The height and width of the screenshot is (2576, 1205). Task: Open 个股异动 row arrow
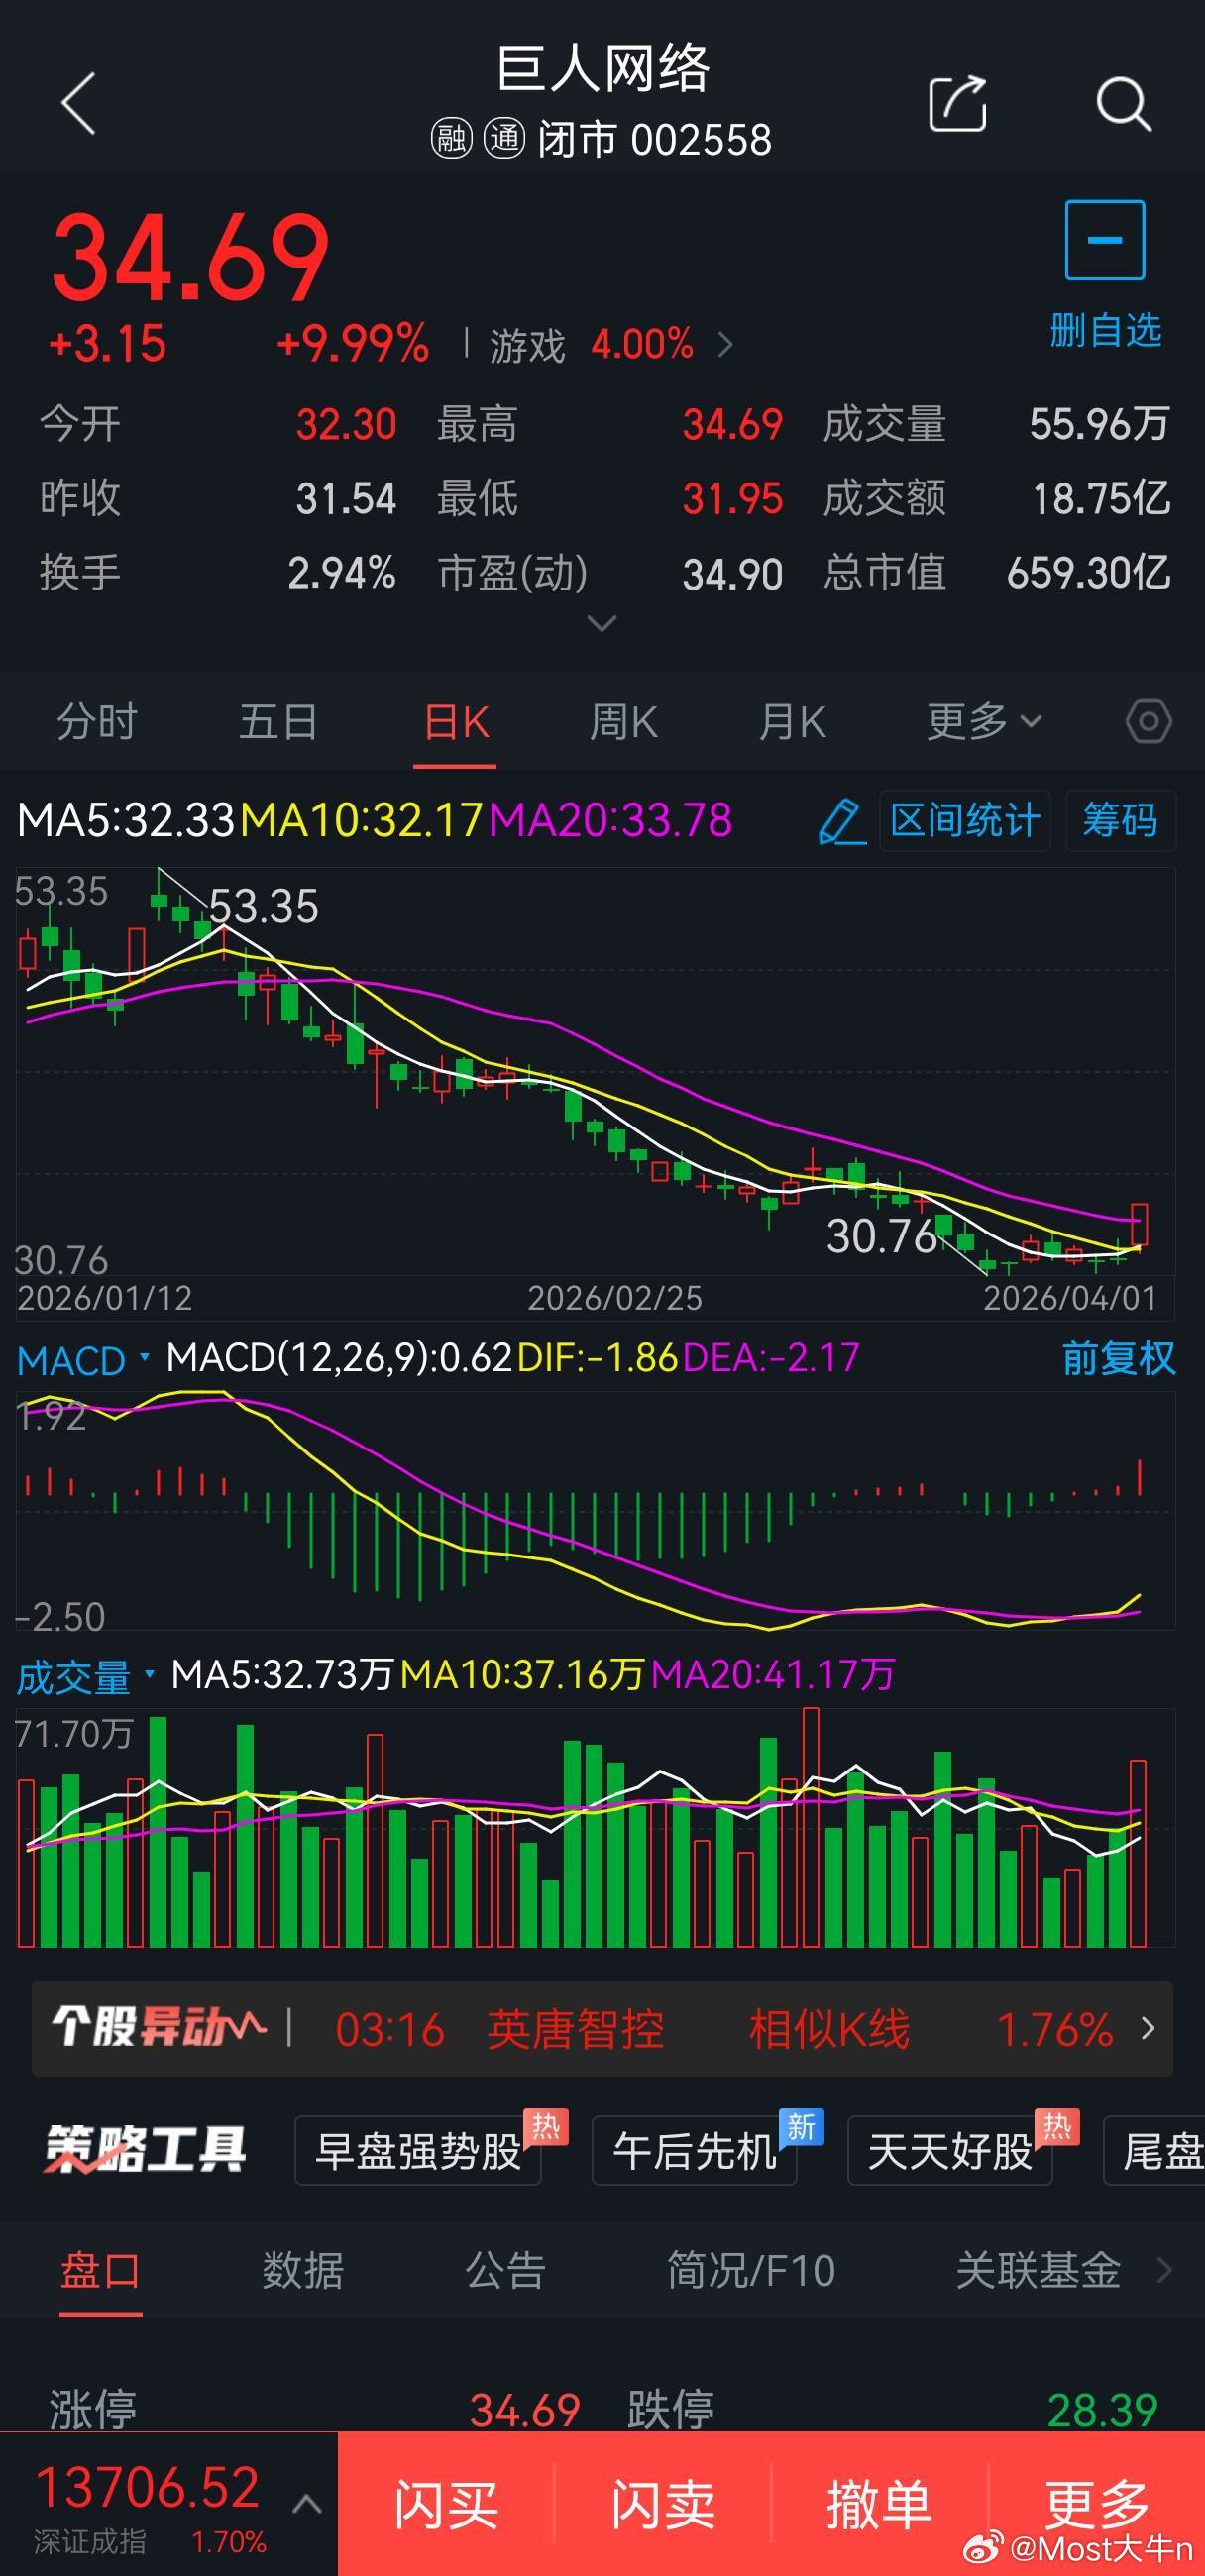click(1148, 2028)
